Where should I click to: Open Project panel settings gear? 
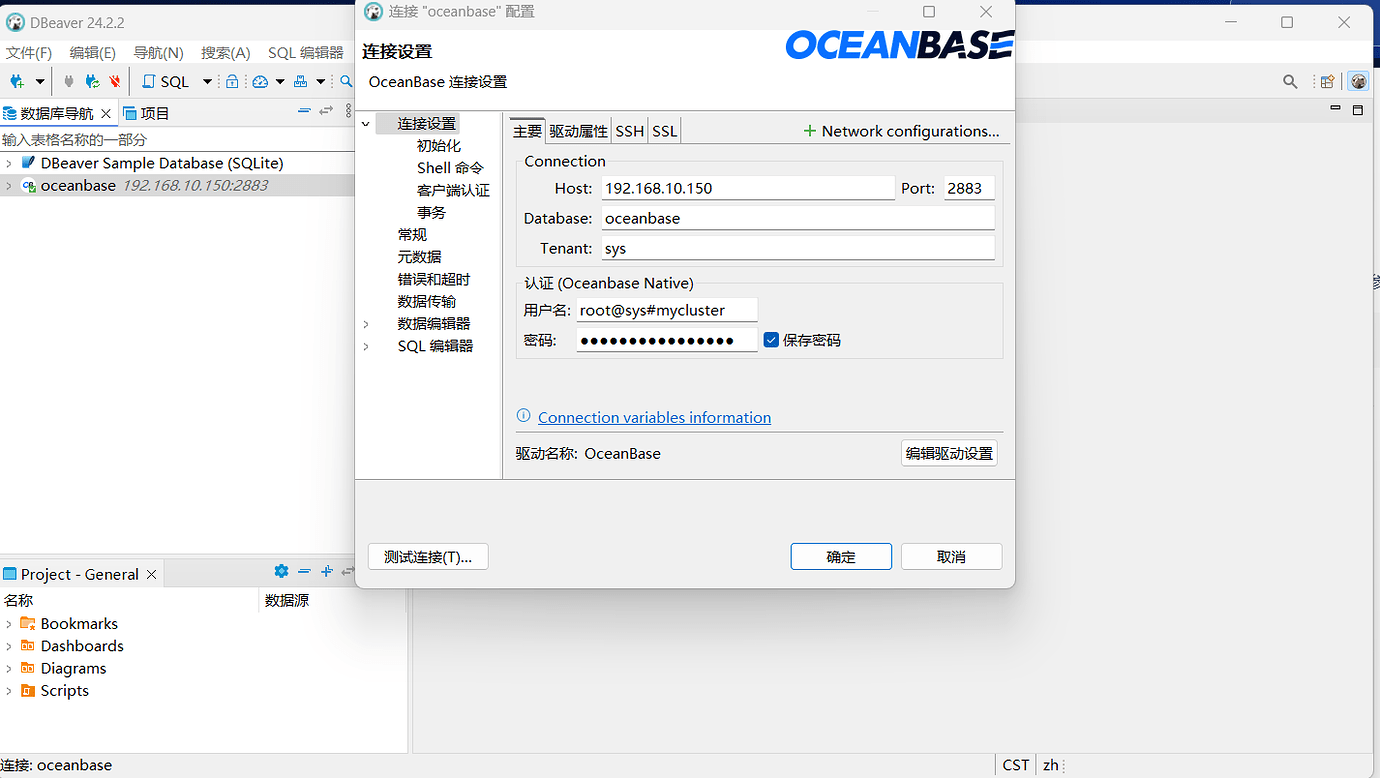(x=281, y=571)
